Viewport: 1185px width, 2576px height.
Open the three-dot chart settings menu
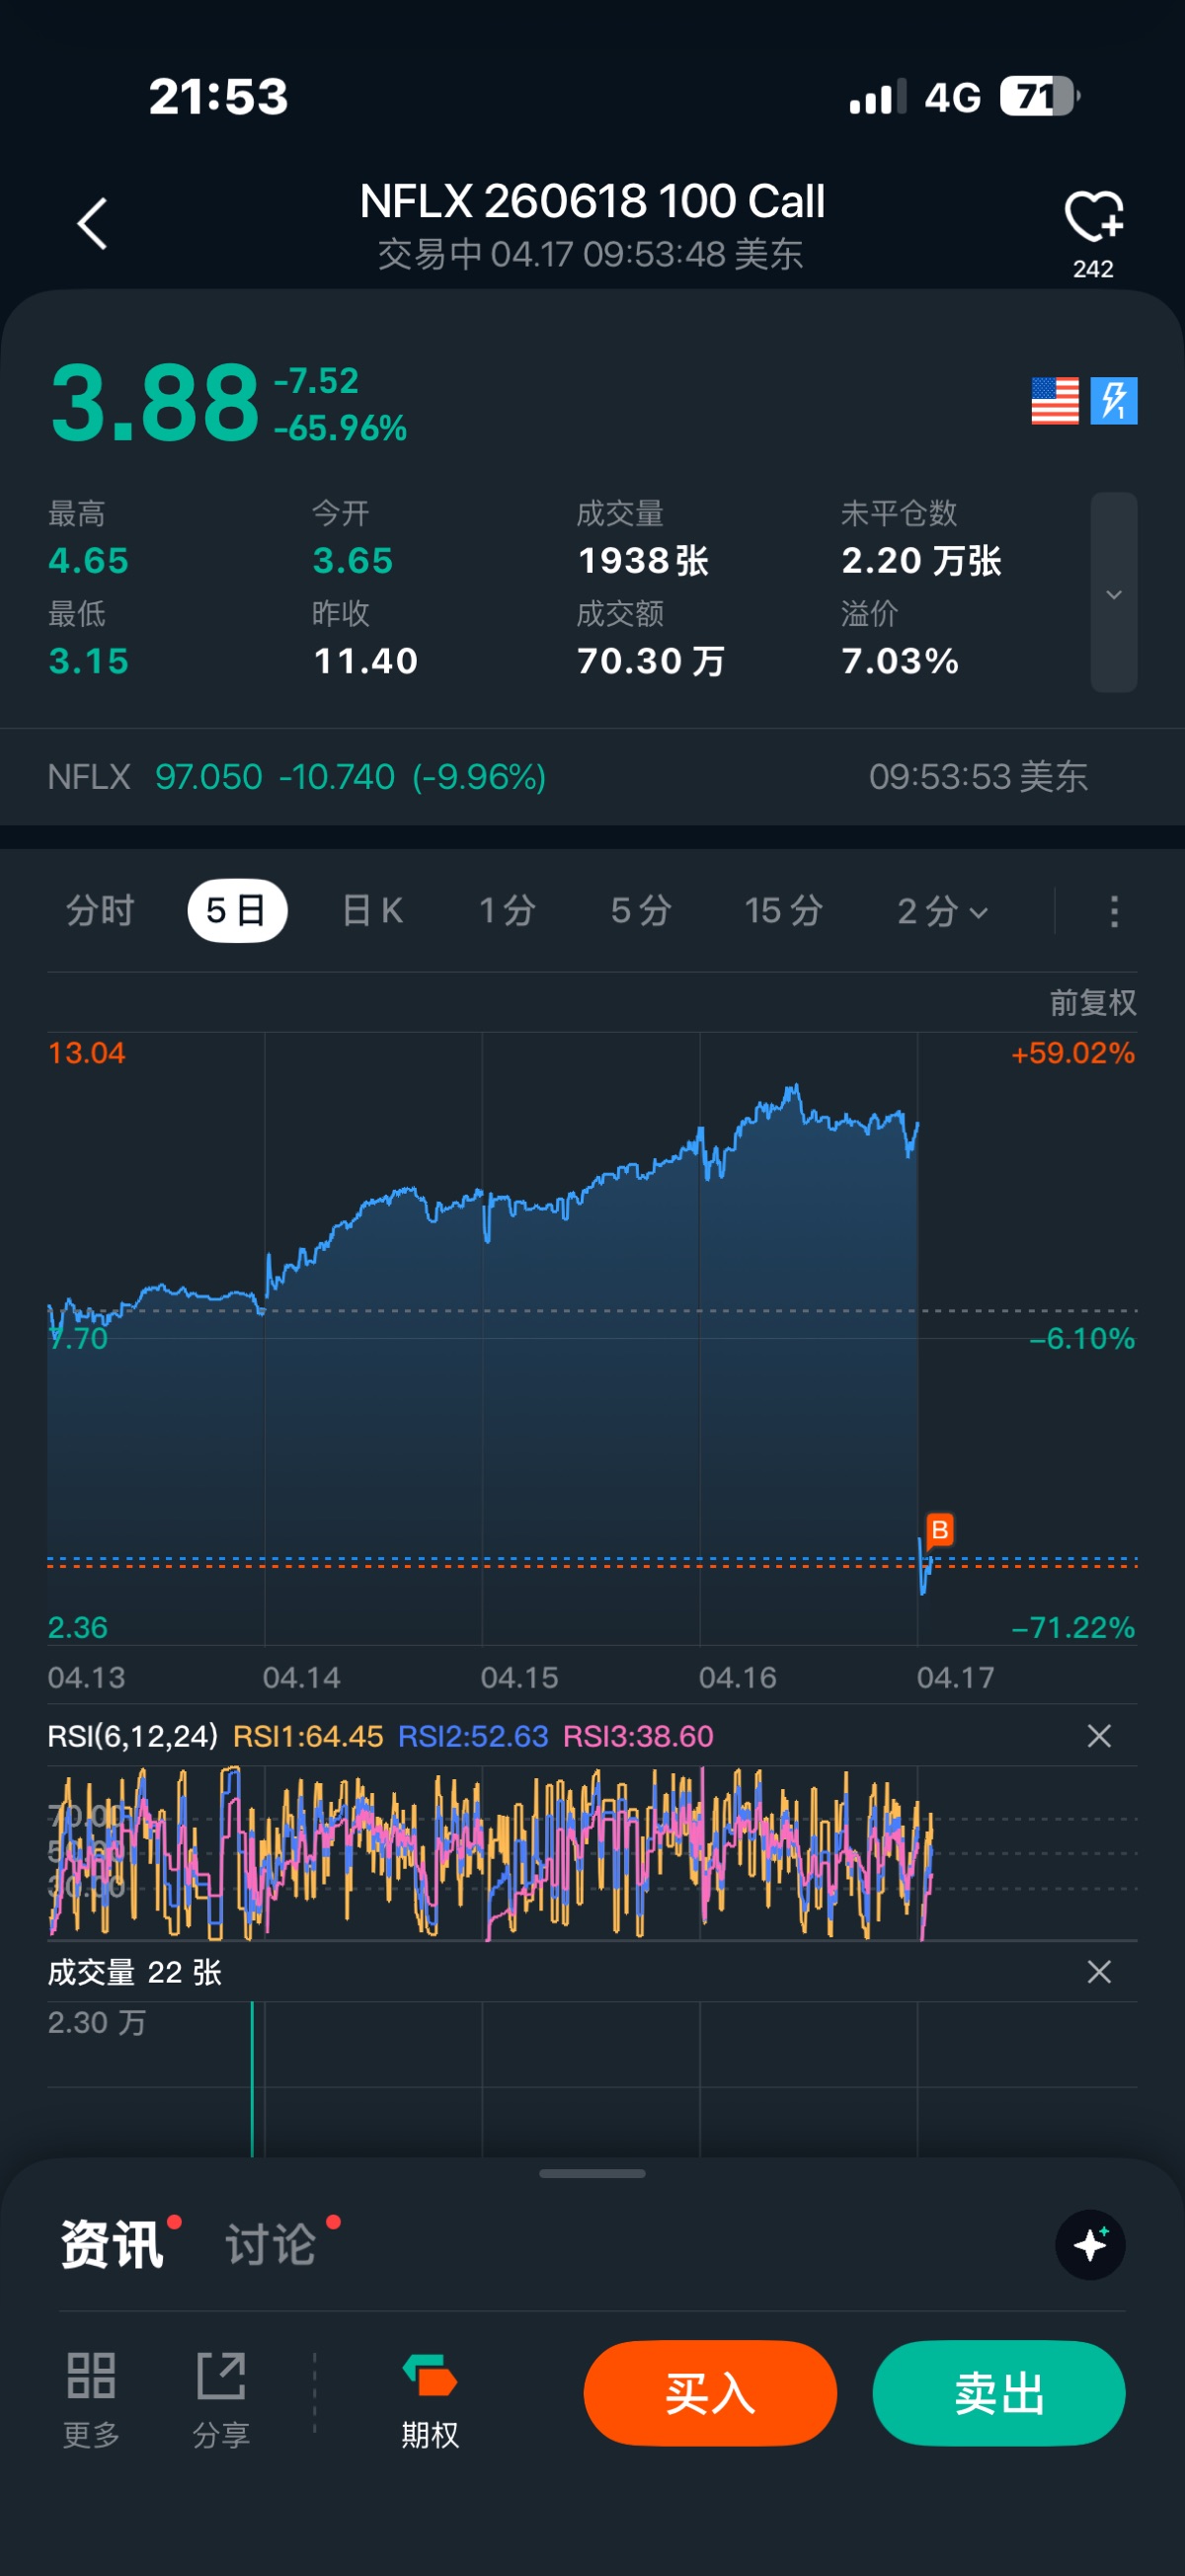click(1114, 911)
